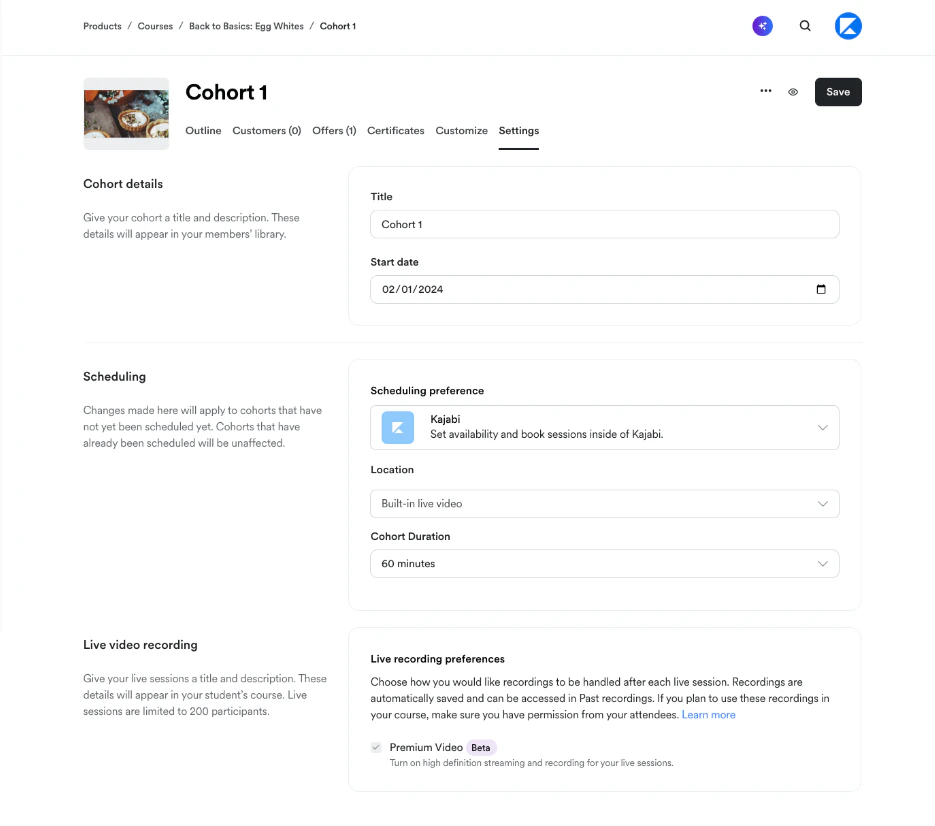
Task: Click the preview eye icon near Save
Action: (793, 91)
